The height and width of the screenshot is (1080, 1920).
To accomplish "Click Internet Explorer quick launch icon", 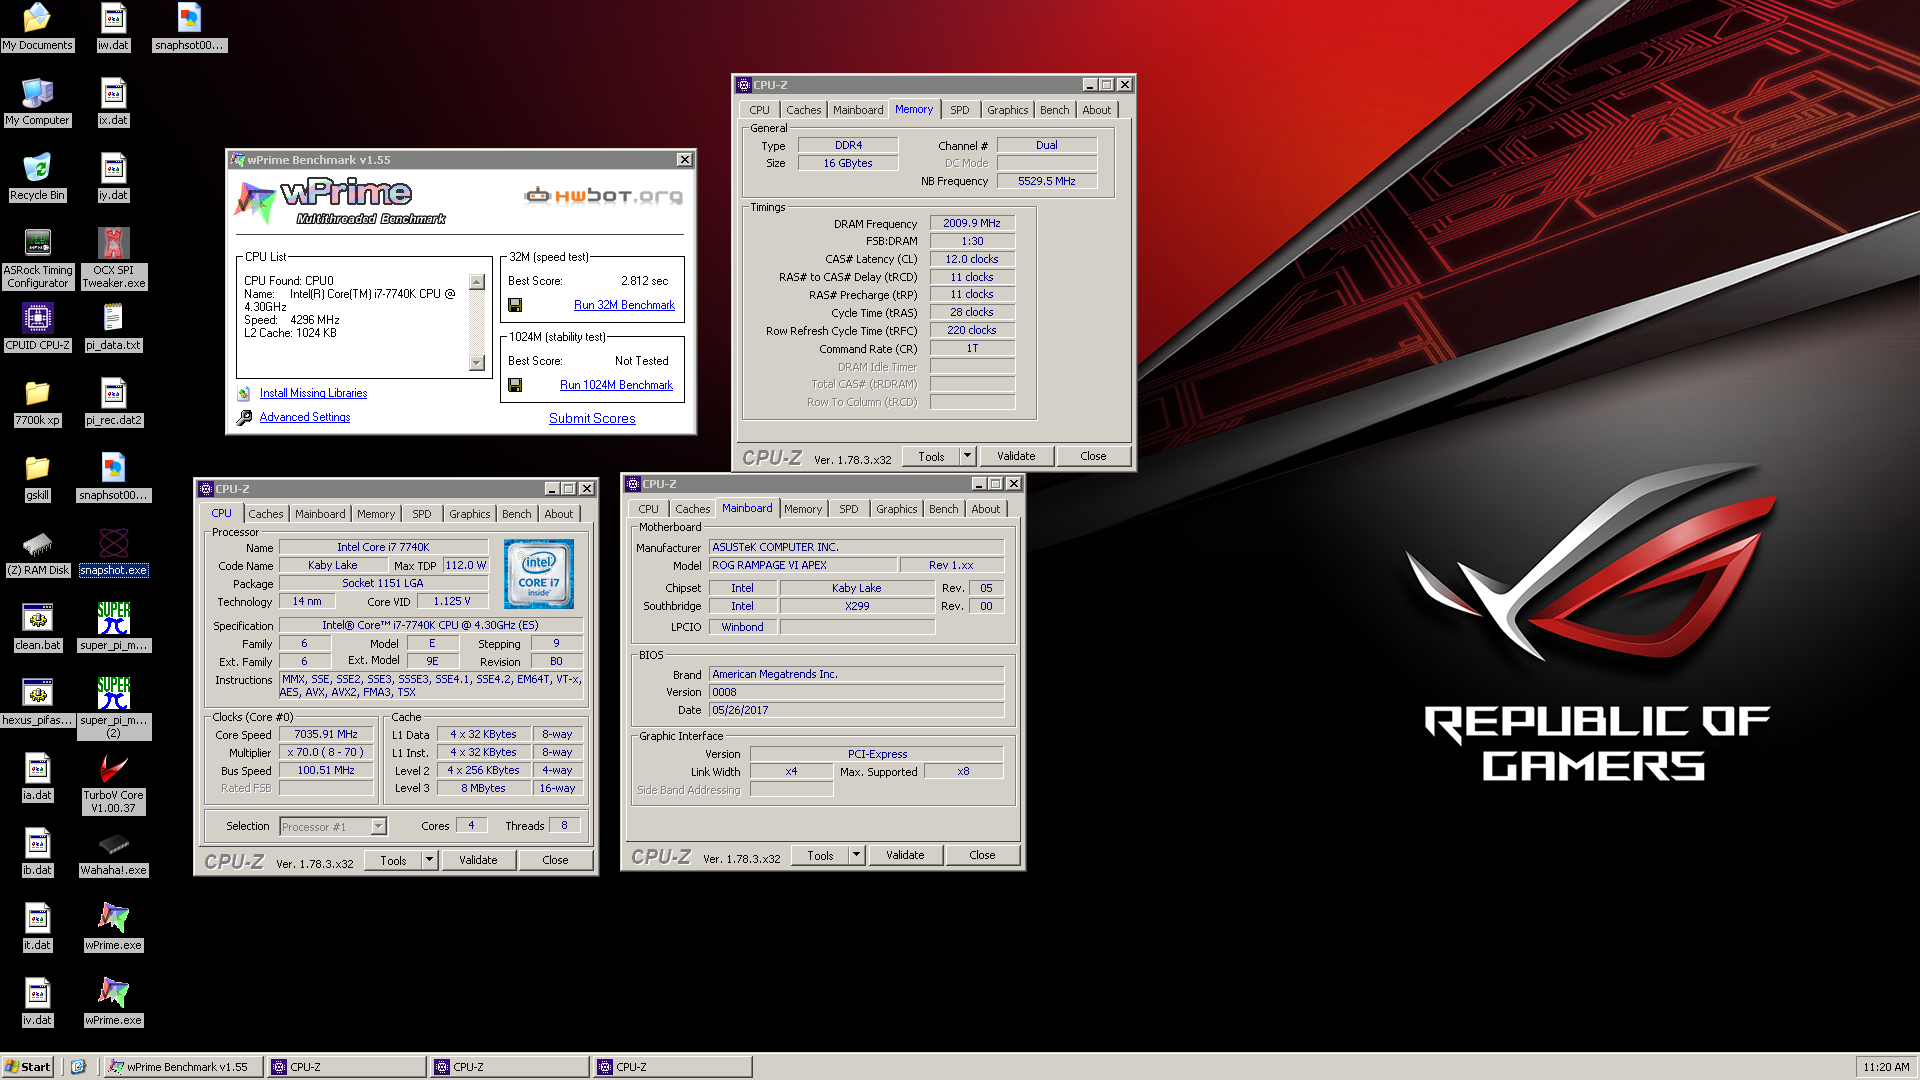I will [79, 1067].
